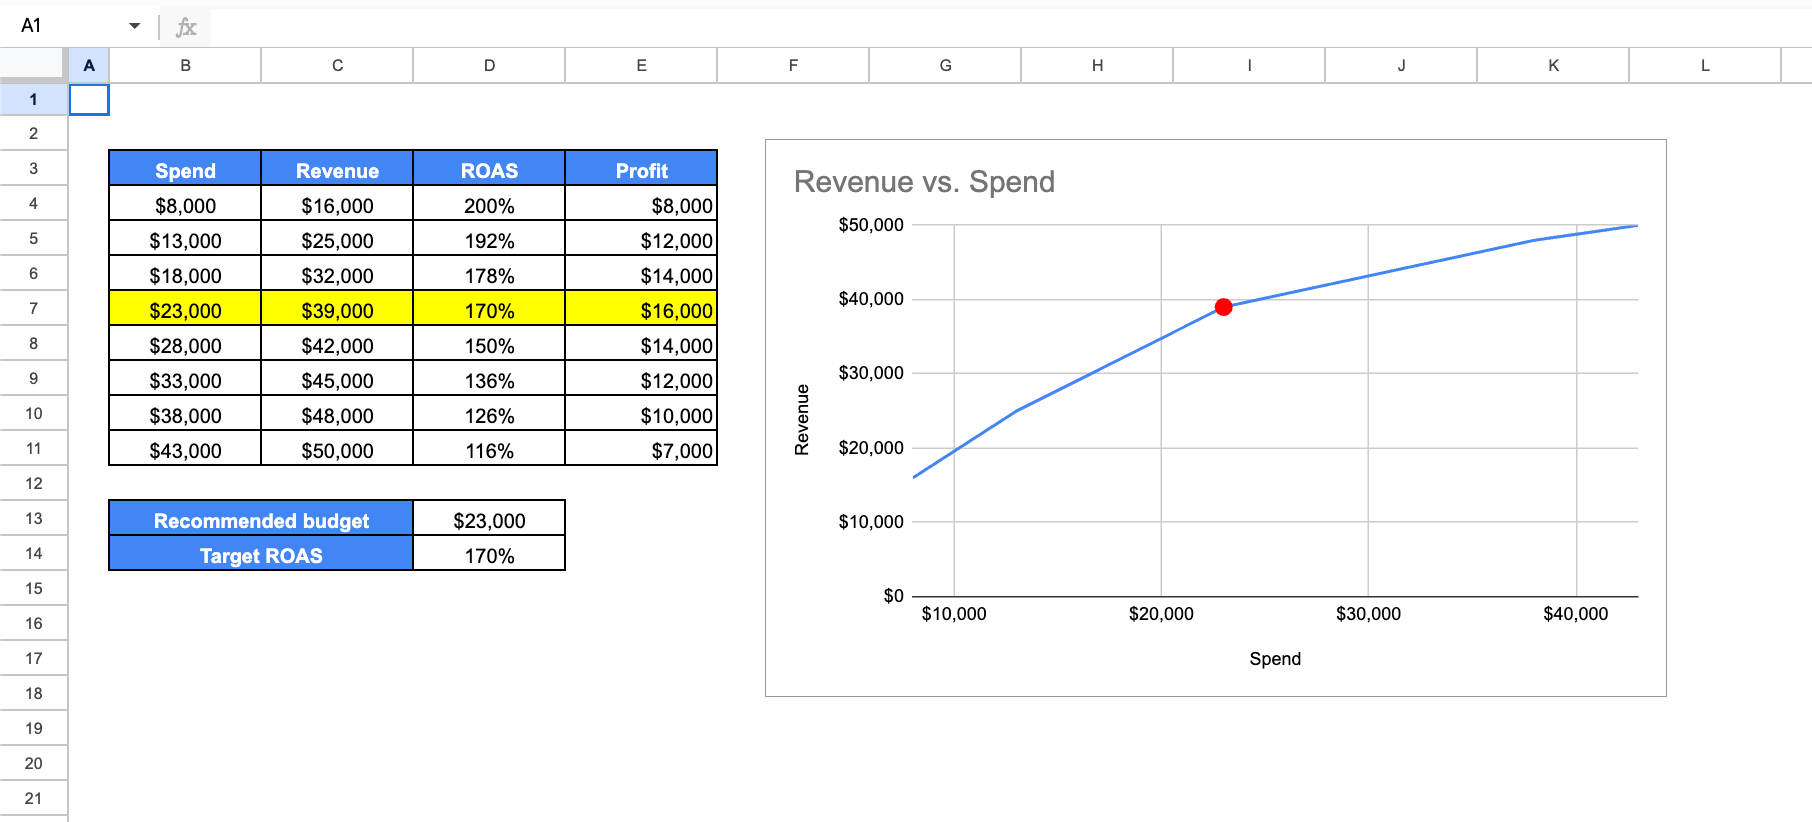The height and width of the screenshot is (822, 1812).
Task: Click the Revenue vs. Spend chart title
Action: click(924, 181)
